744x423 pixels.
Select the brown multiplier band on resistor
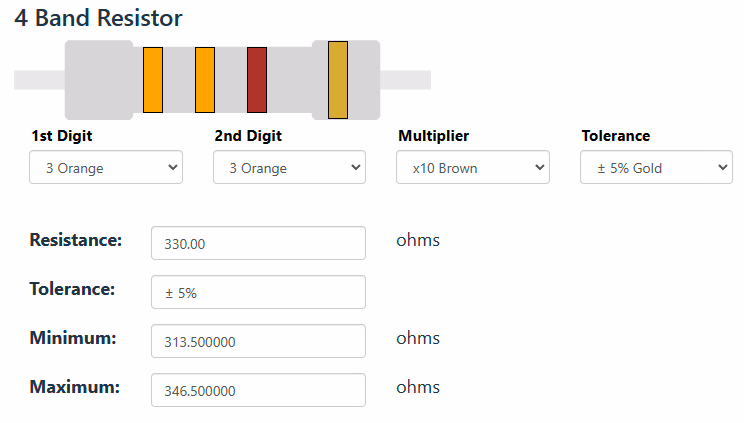[257, 79]
